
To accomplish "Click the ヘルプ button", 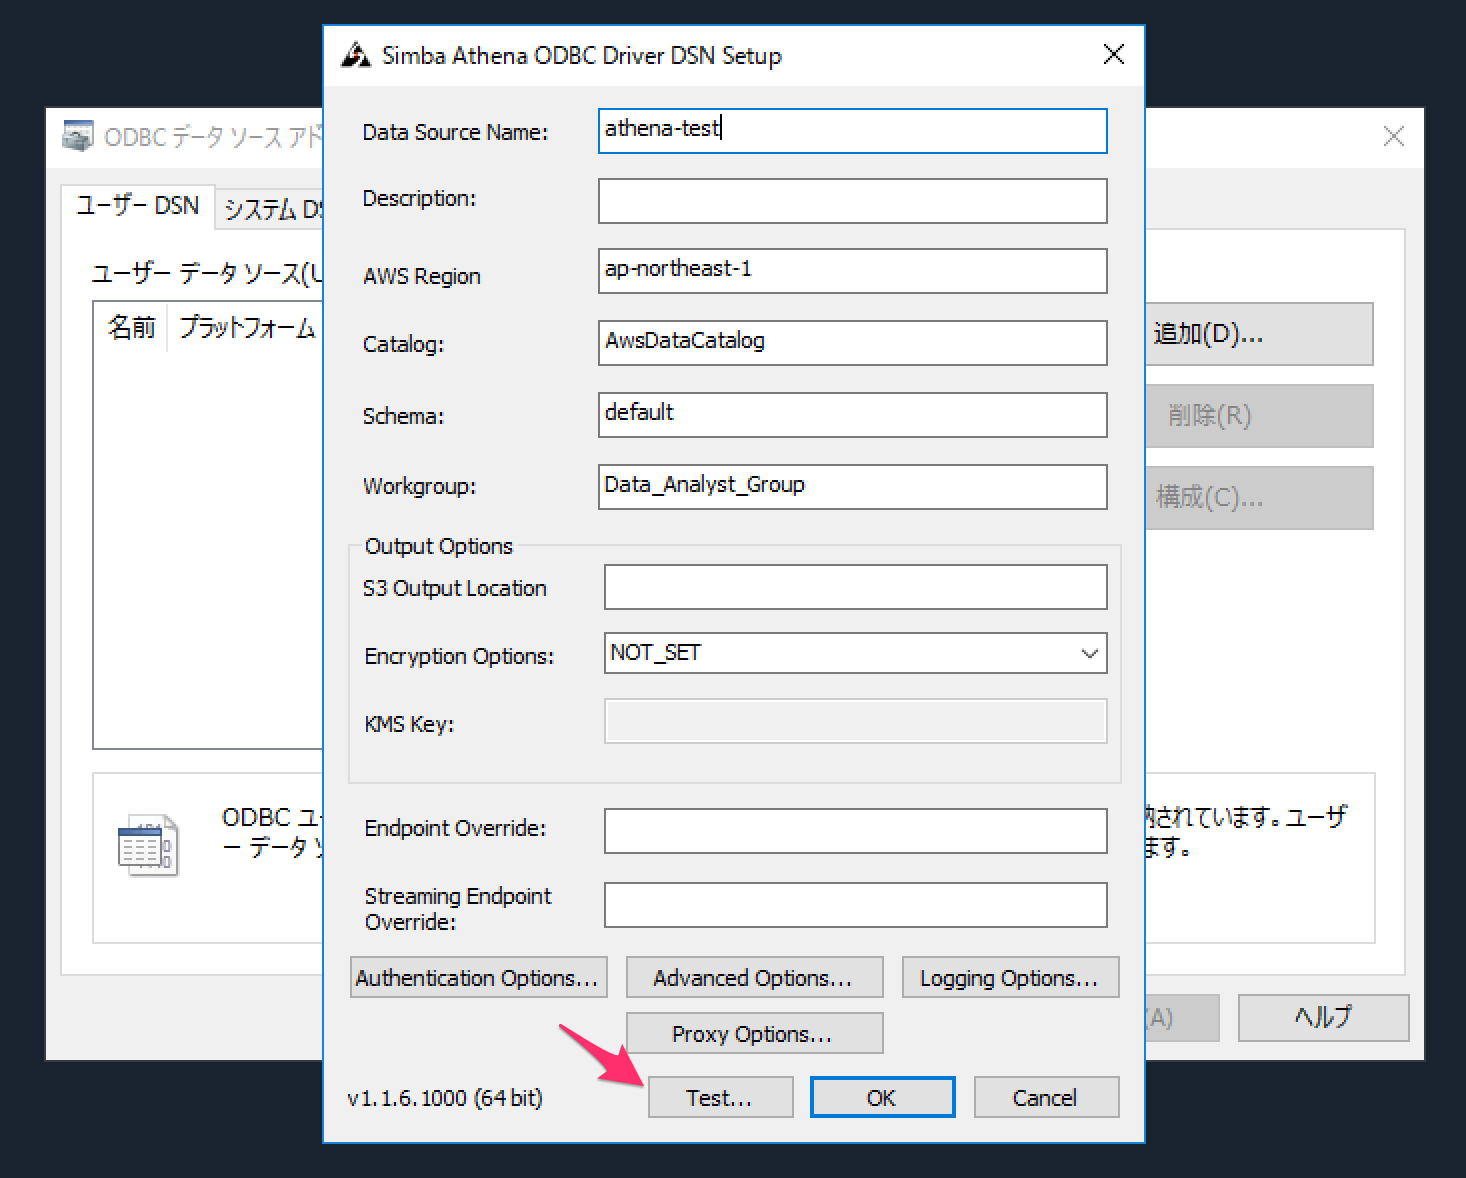I will [x=1322, y=1017].
